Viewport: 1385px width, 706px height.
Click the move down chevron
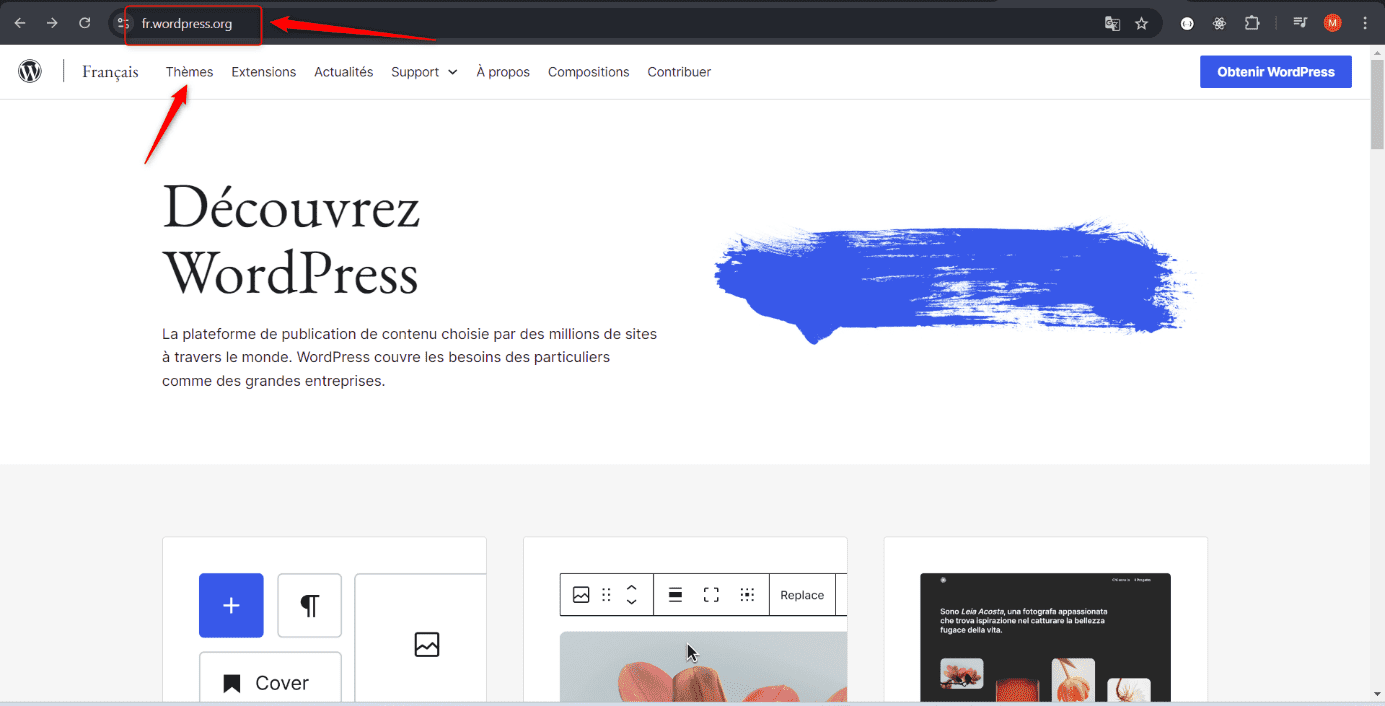(x=631, y=602)
